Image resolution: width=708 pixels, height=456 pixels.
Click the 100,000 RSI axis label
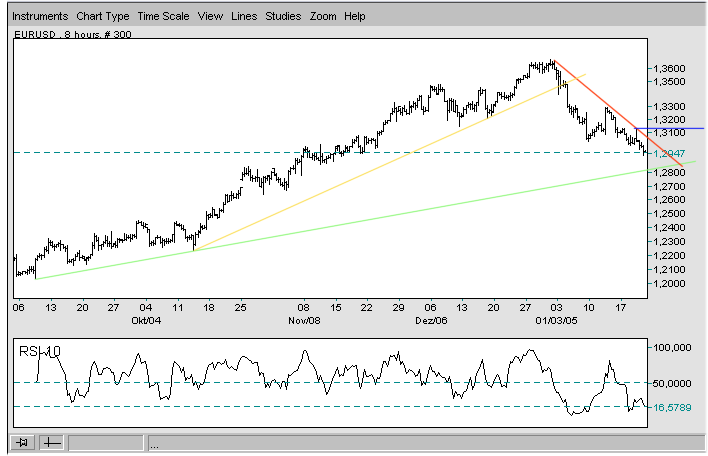pos(672,348)
